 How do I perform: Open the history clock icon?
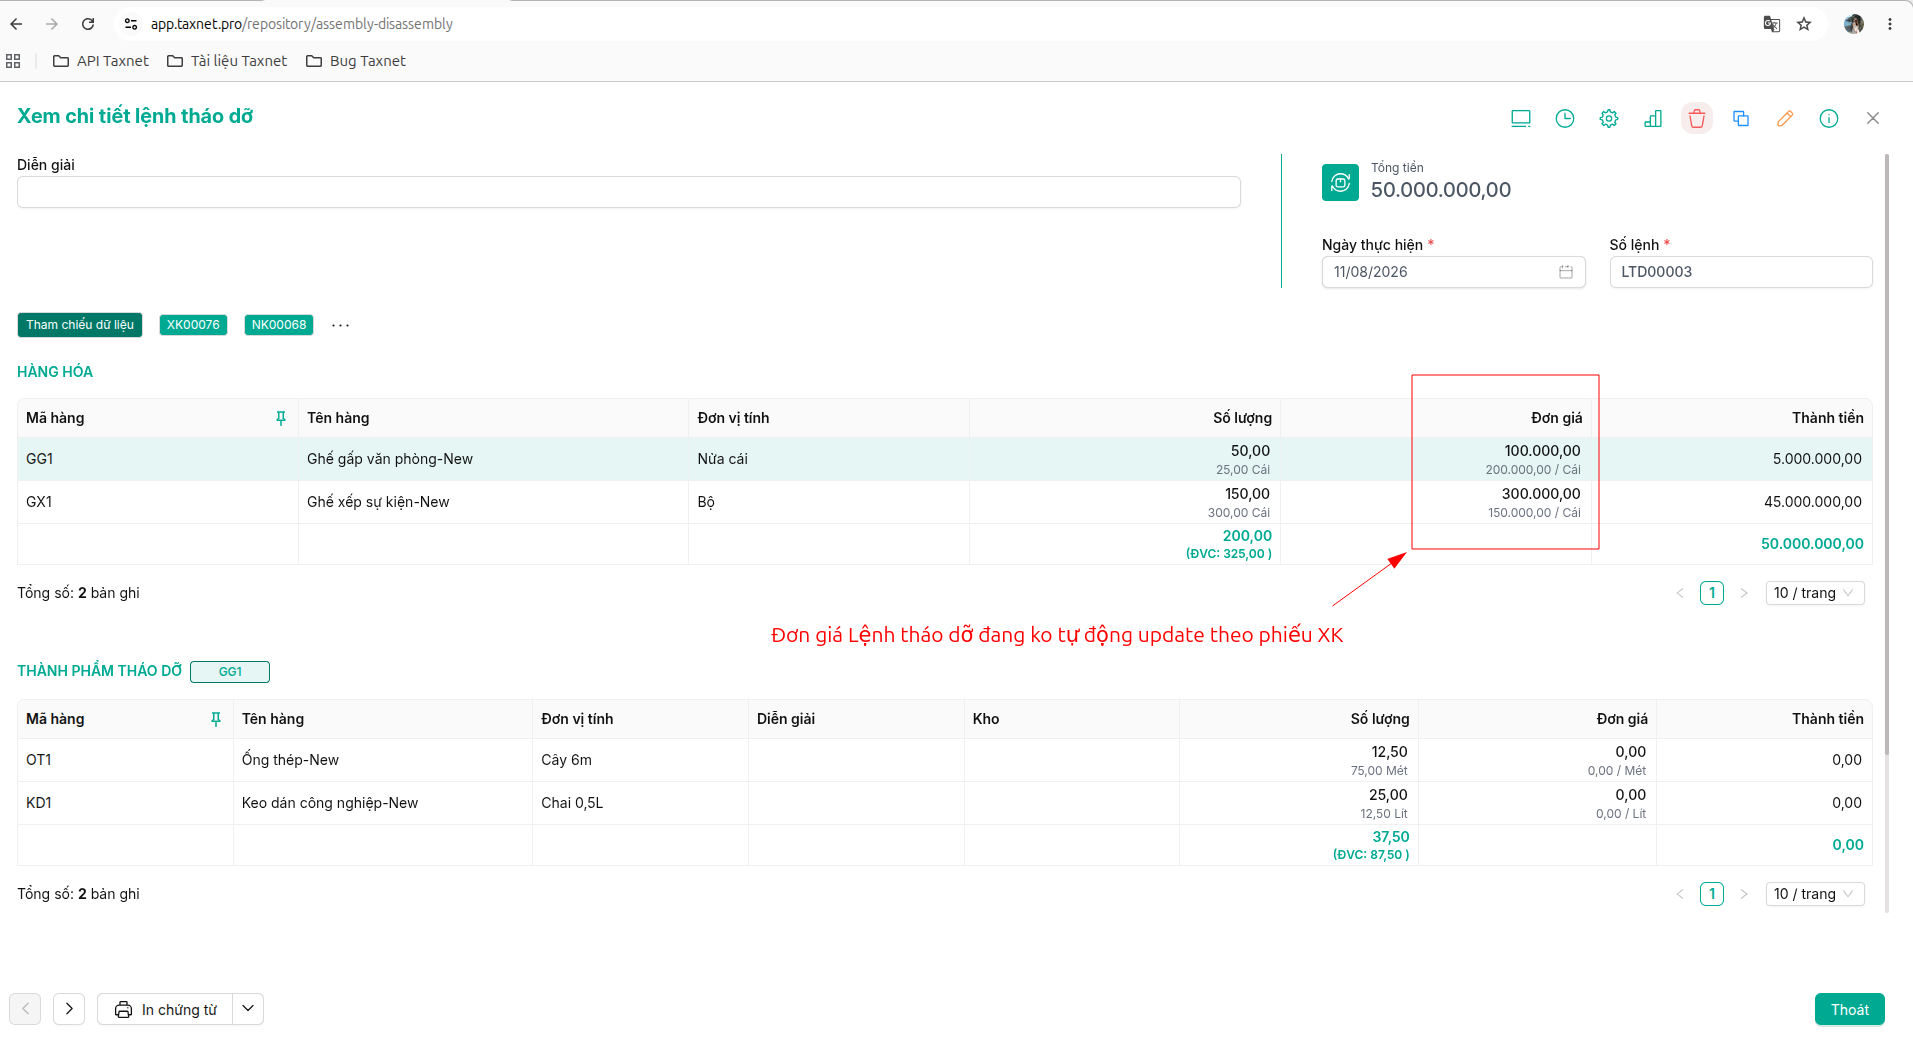coord(1565,118)
